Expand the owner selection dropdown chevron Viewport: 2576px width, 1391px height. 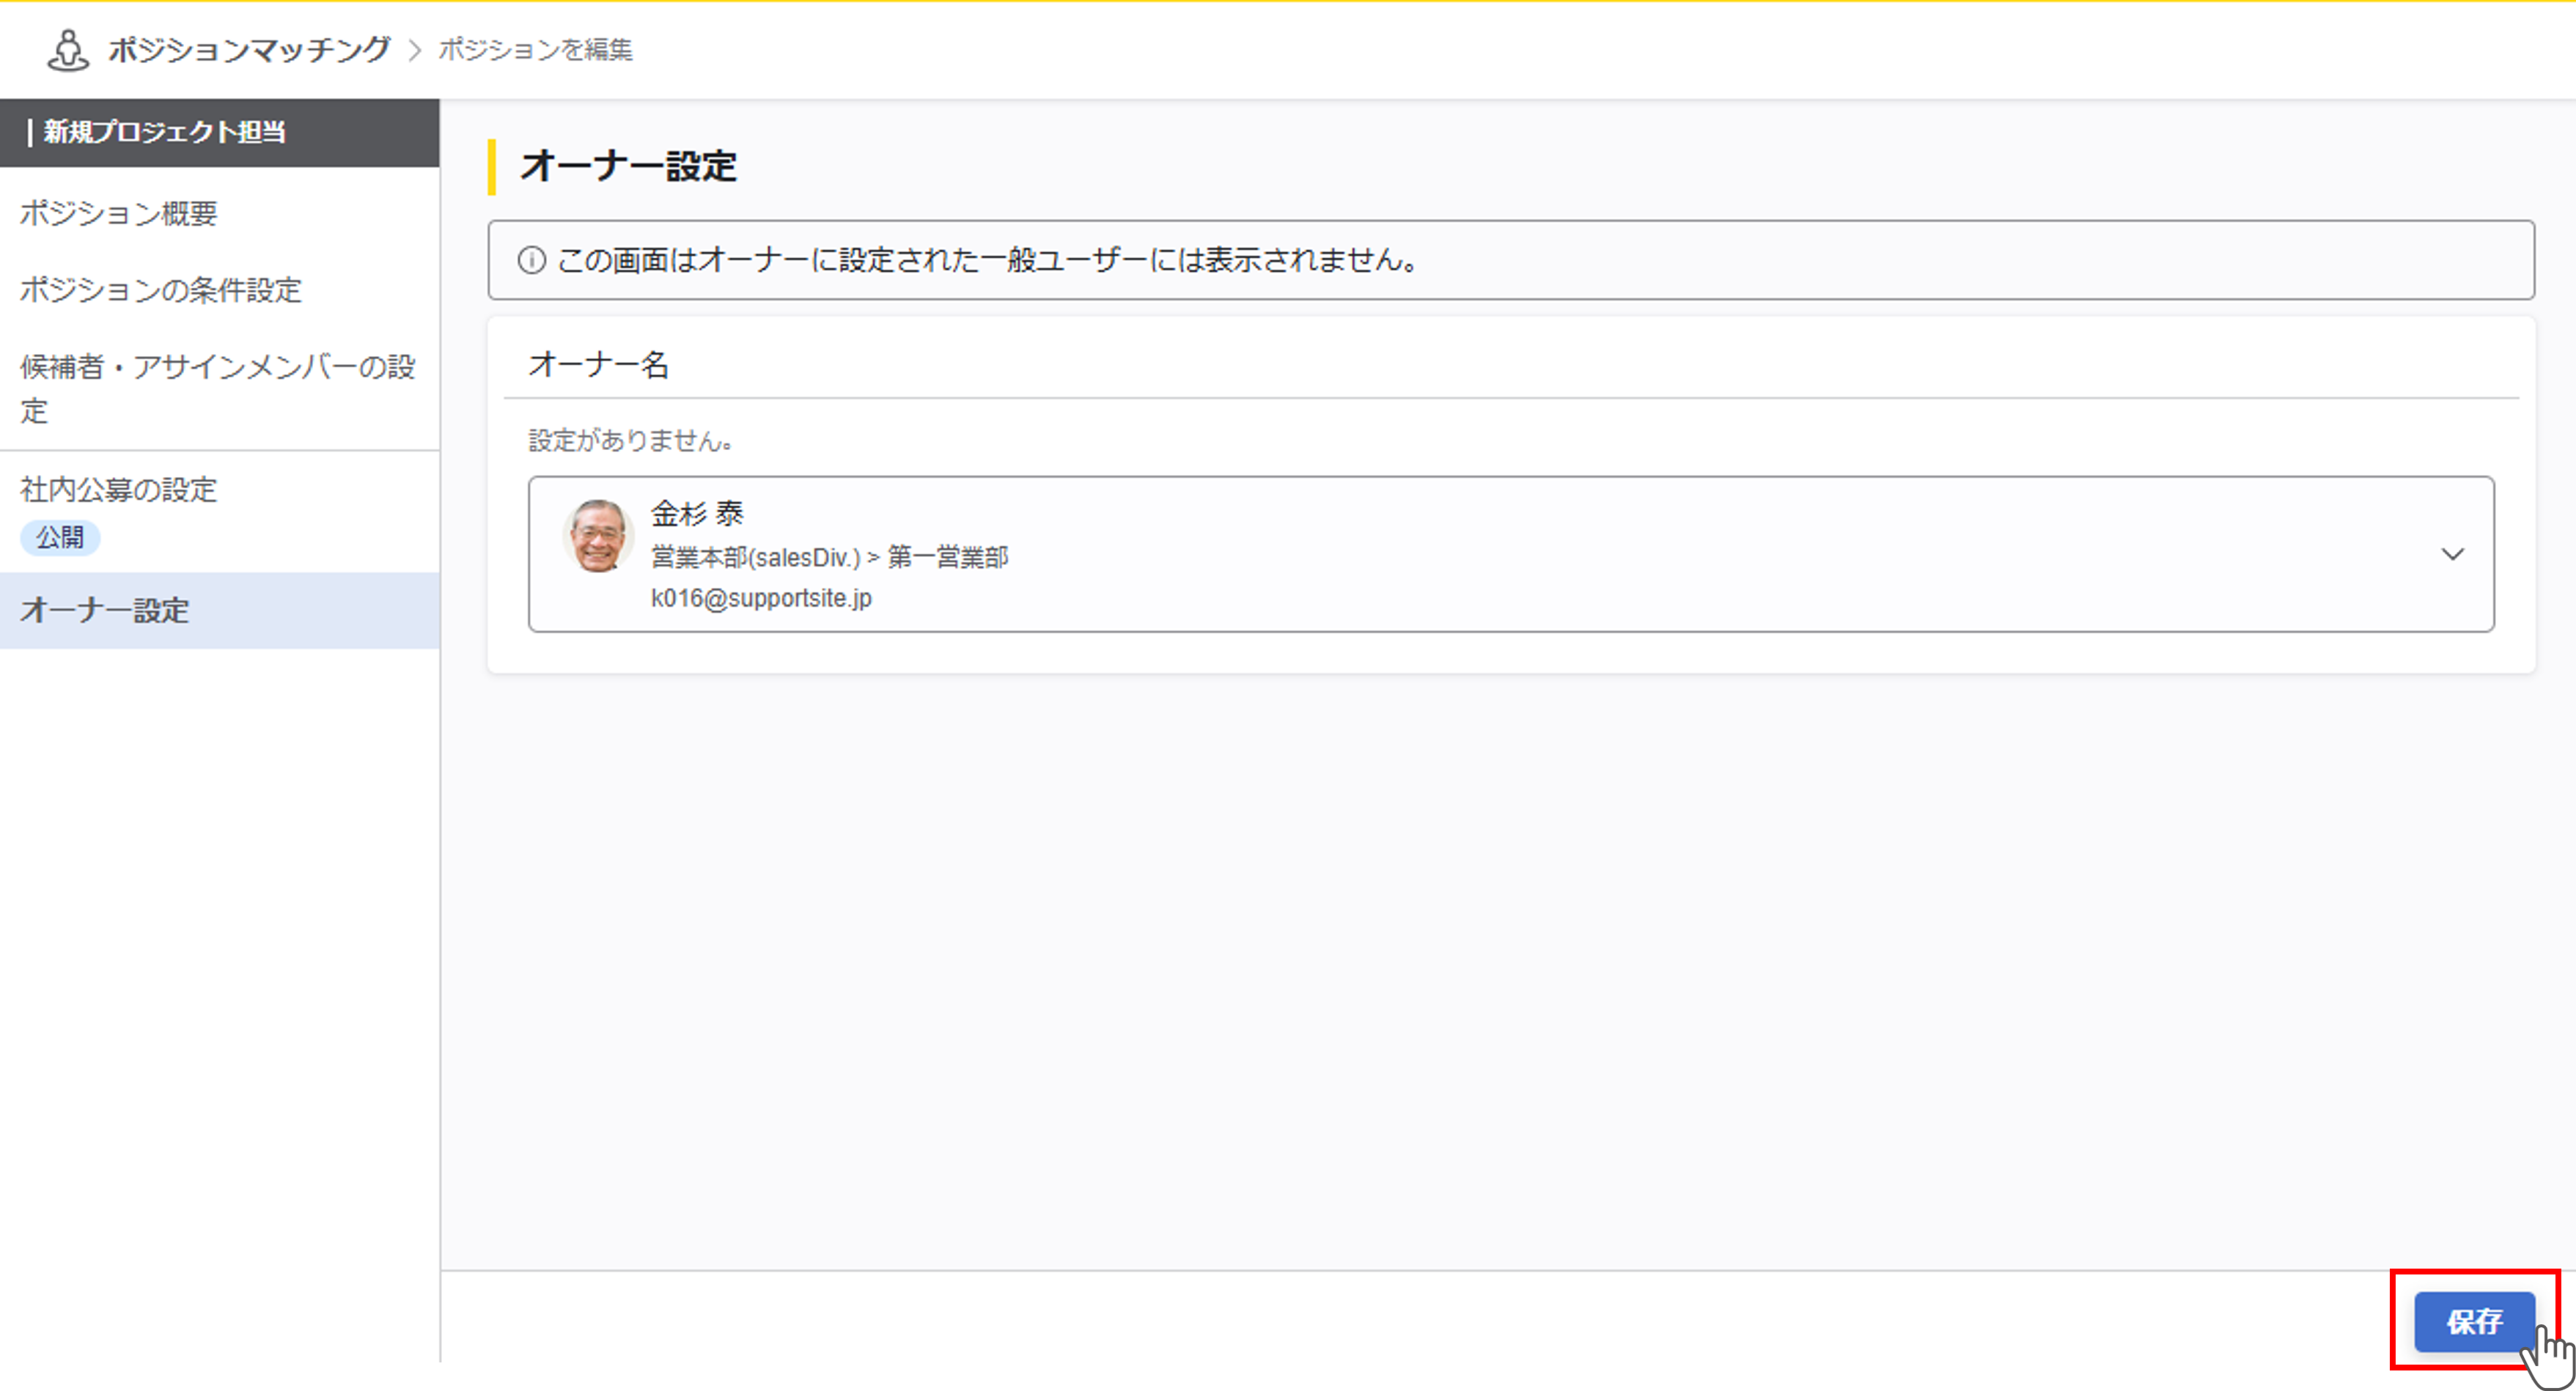[2452, 554]
